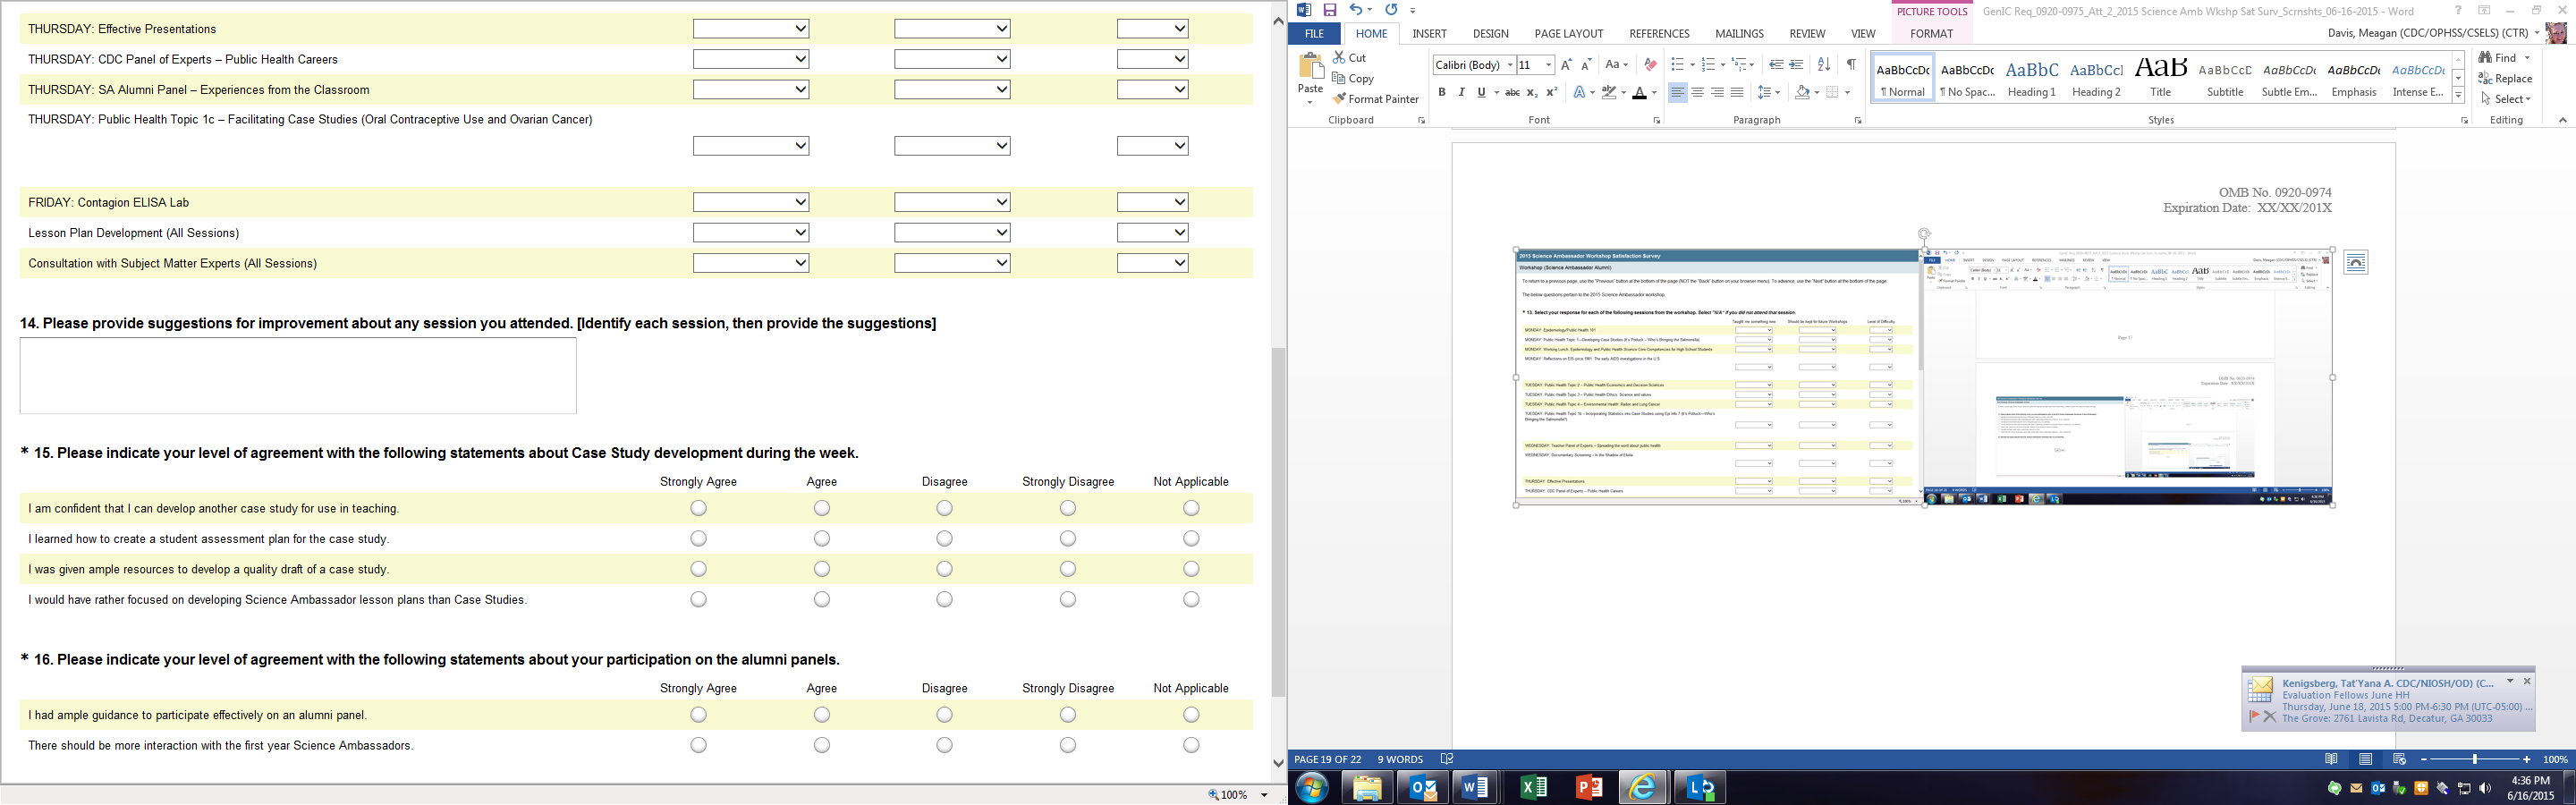Align text left in Word
The width and height of the screenshot is (2576, 805).
1677,92
